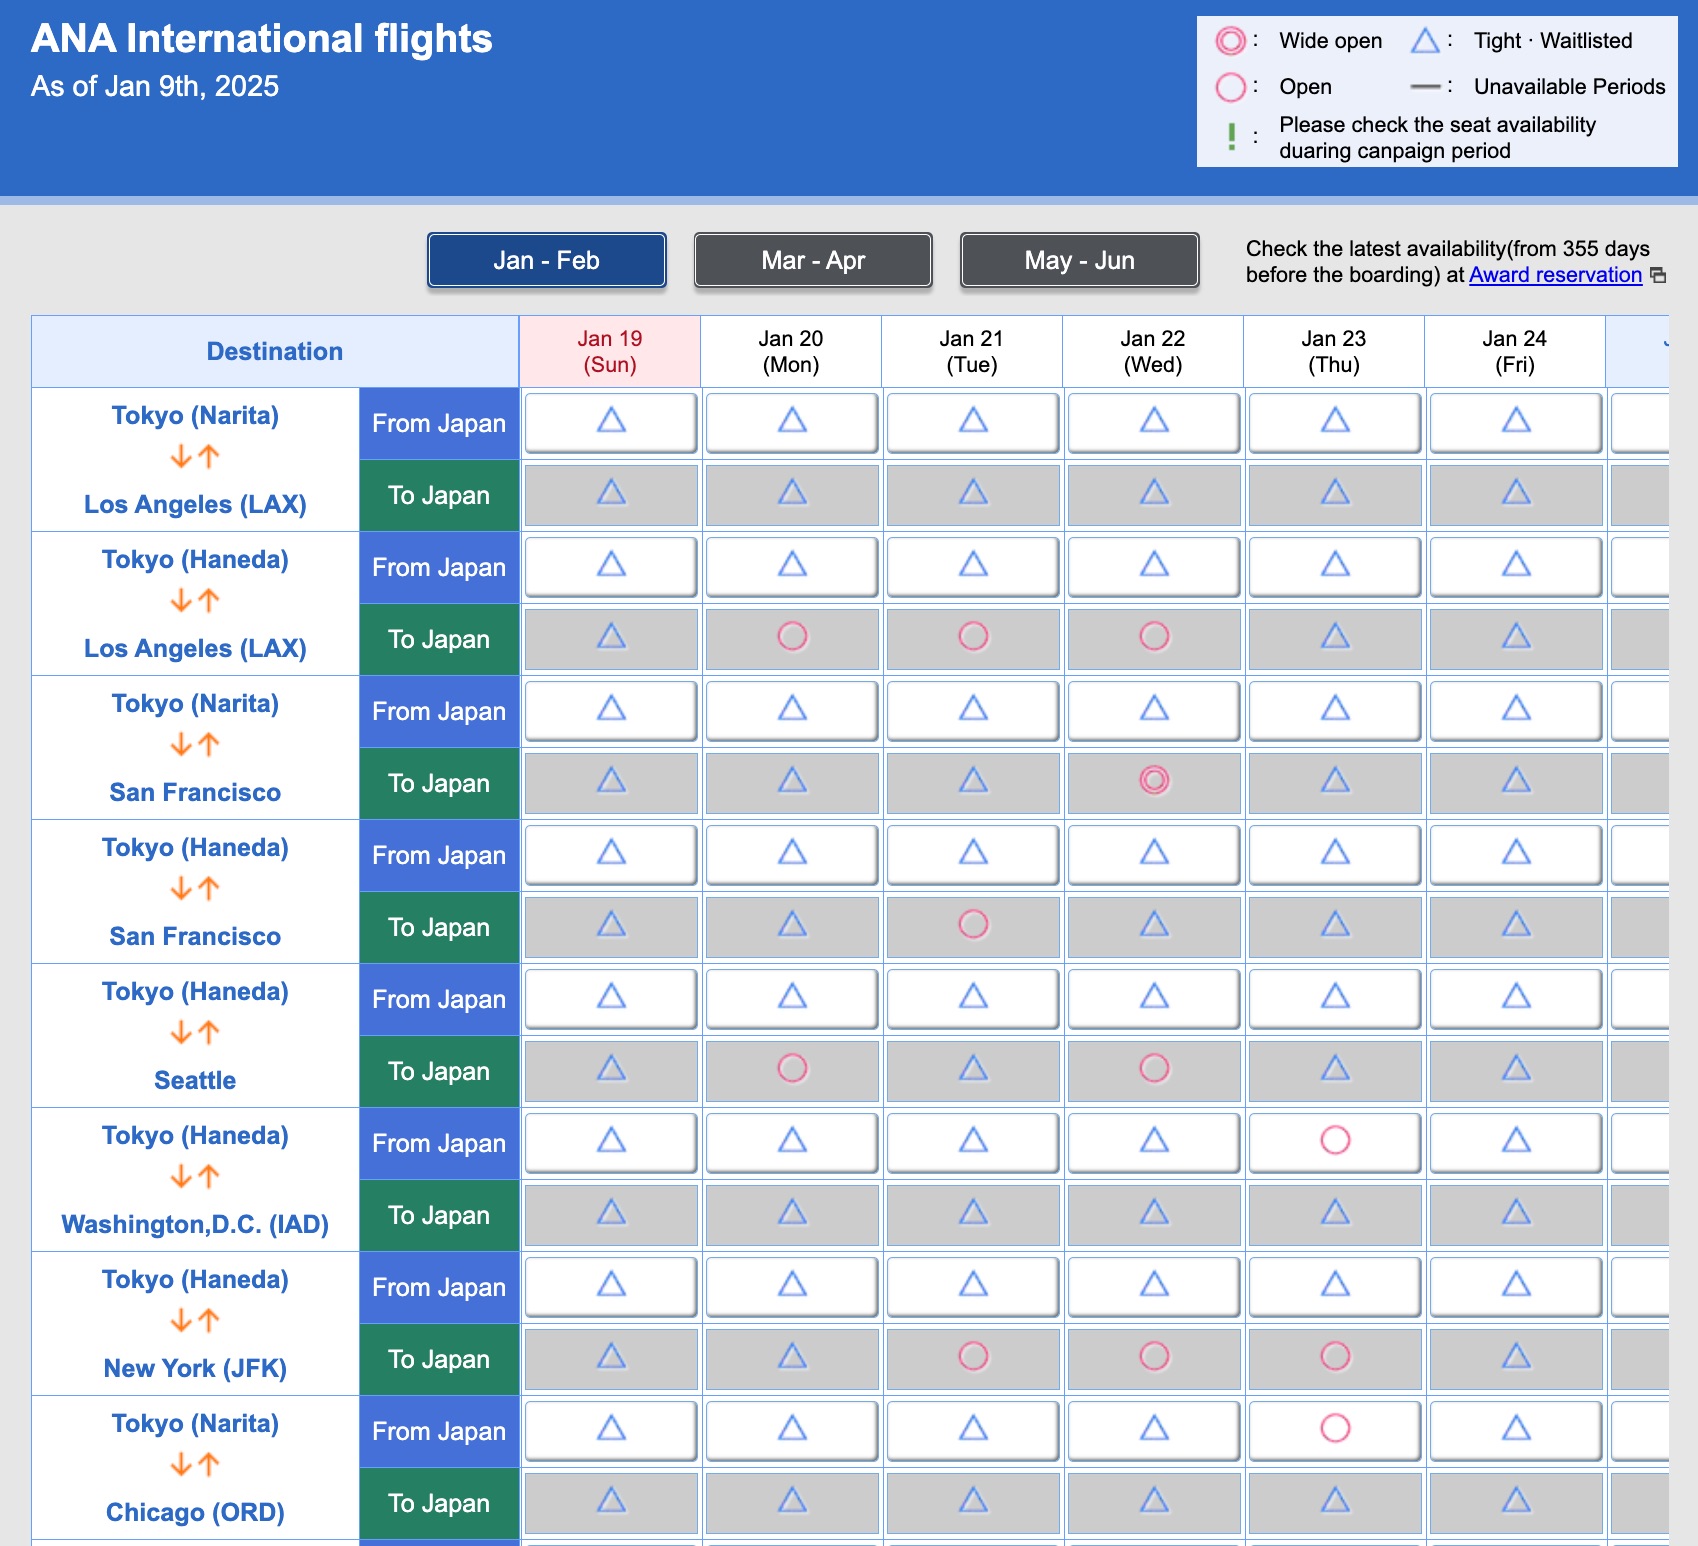
Task: Open the May - Jun availability view
Action: 1078,259
